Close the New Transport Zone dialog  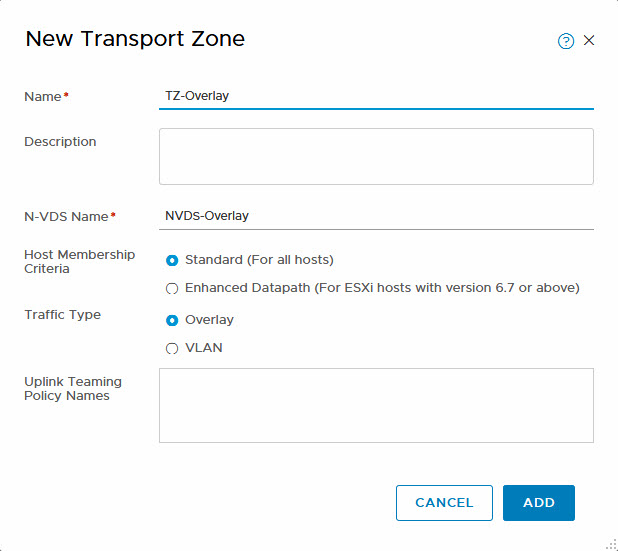589,41
